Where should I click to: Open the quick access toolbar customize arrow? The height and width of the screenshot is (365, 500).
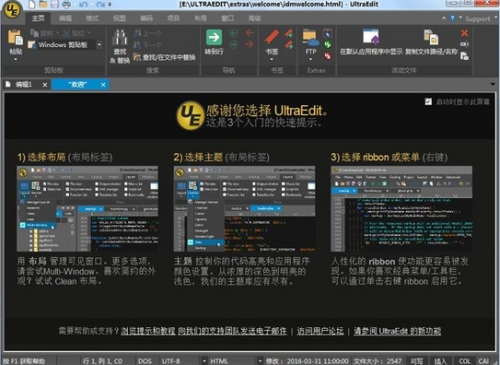(x=110, y=5)
